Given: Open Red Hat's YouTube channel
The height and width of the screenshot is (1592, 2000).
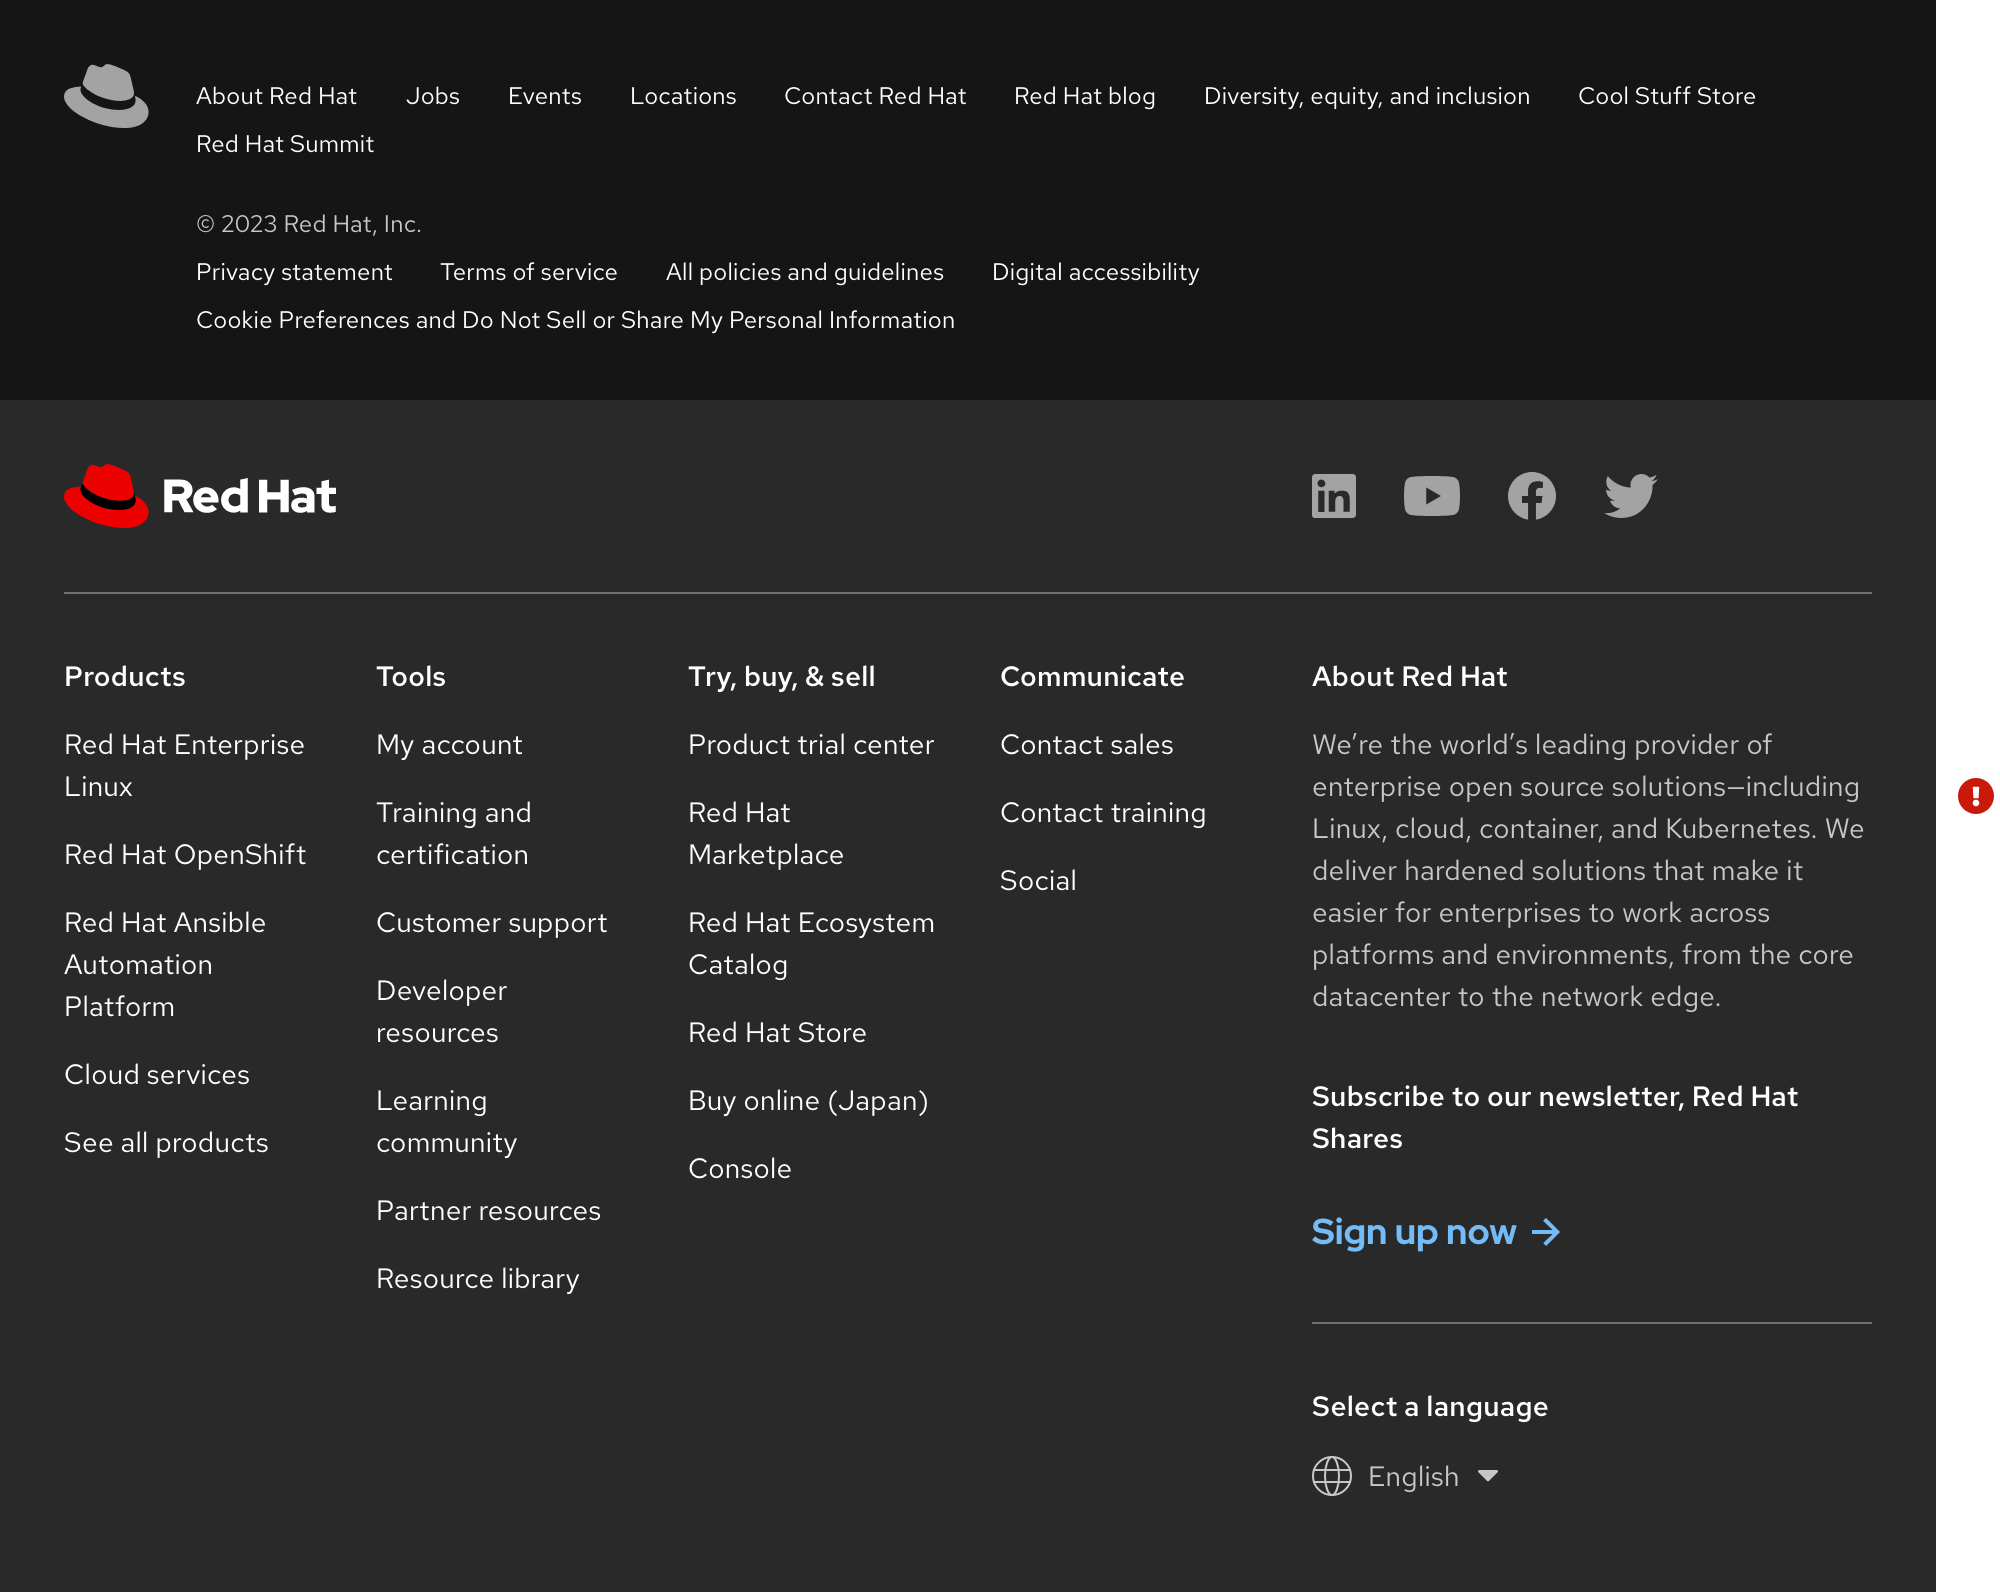Looking at the screenshot, I should tap(1432, 495).
